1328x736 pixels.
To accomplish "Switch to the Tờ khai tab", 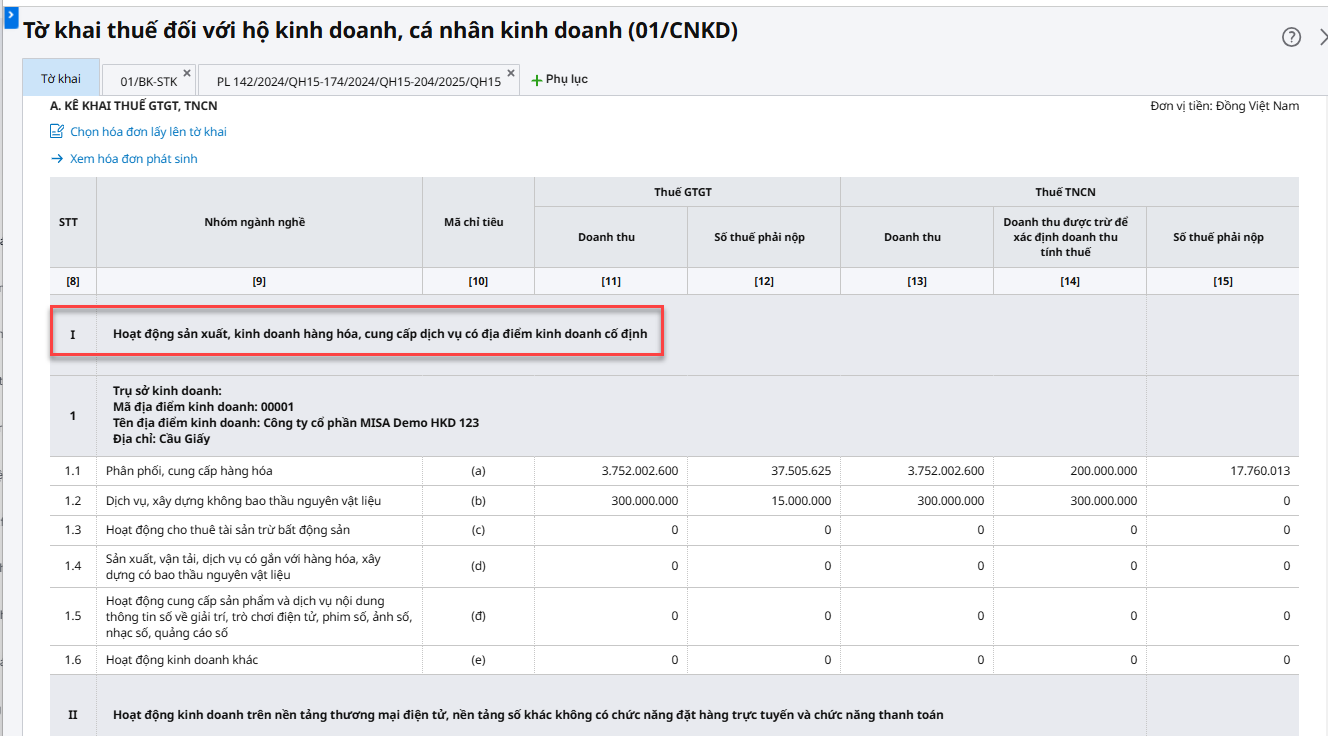I will click(61, 79).
